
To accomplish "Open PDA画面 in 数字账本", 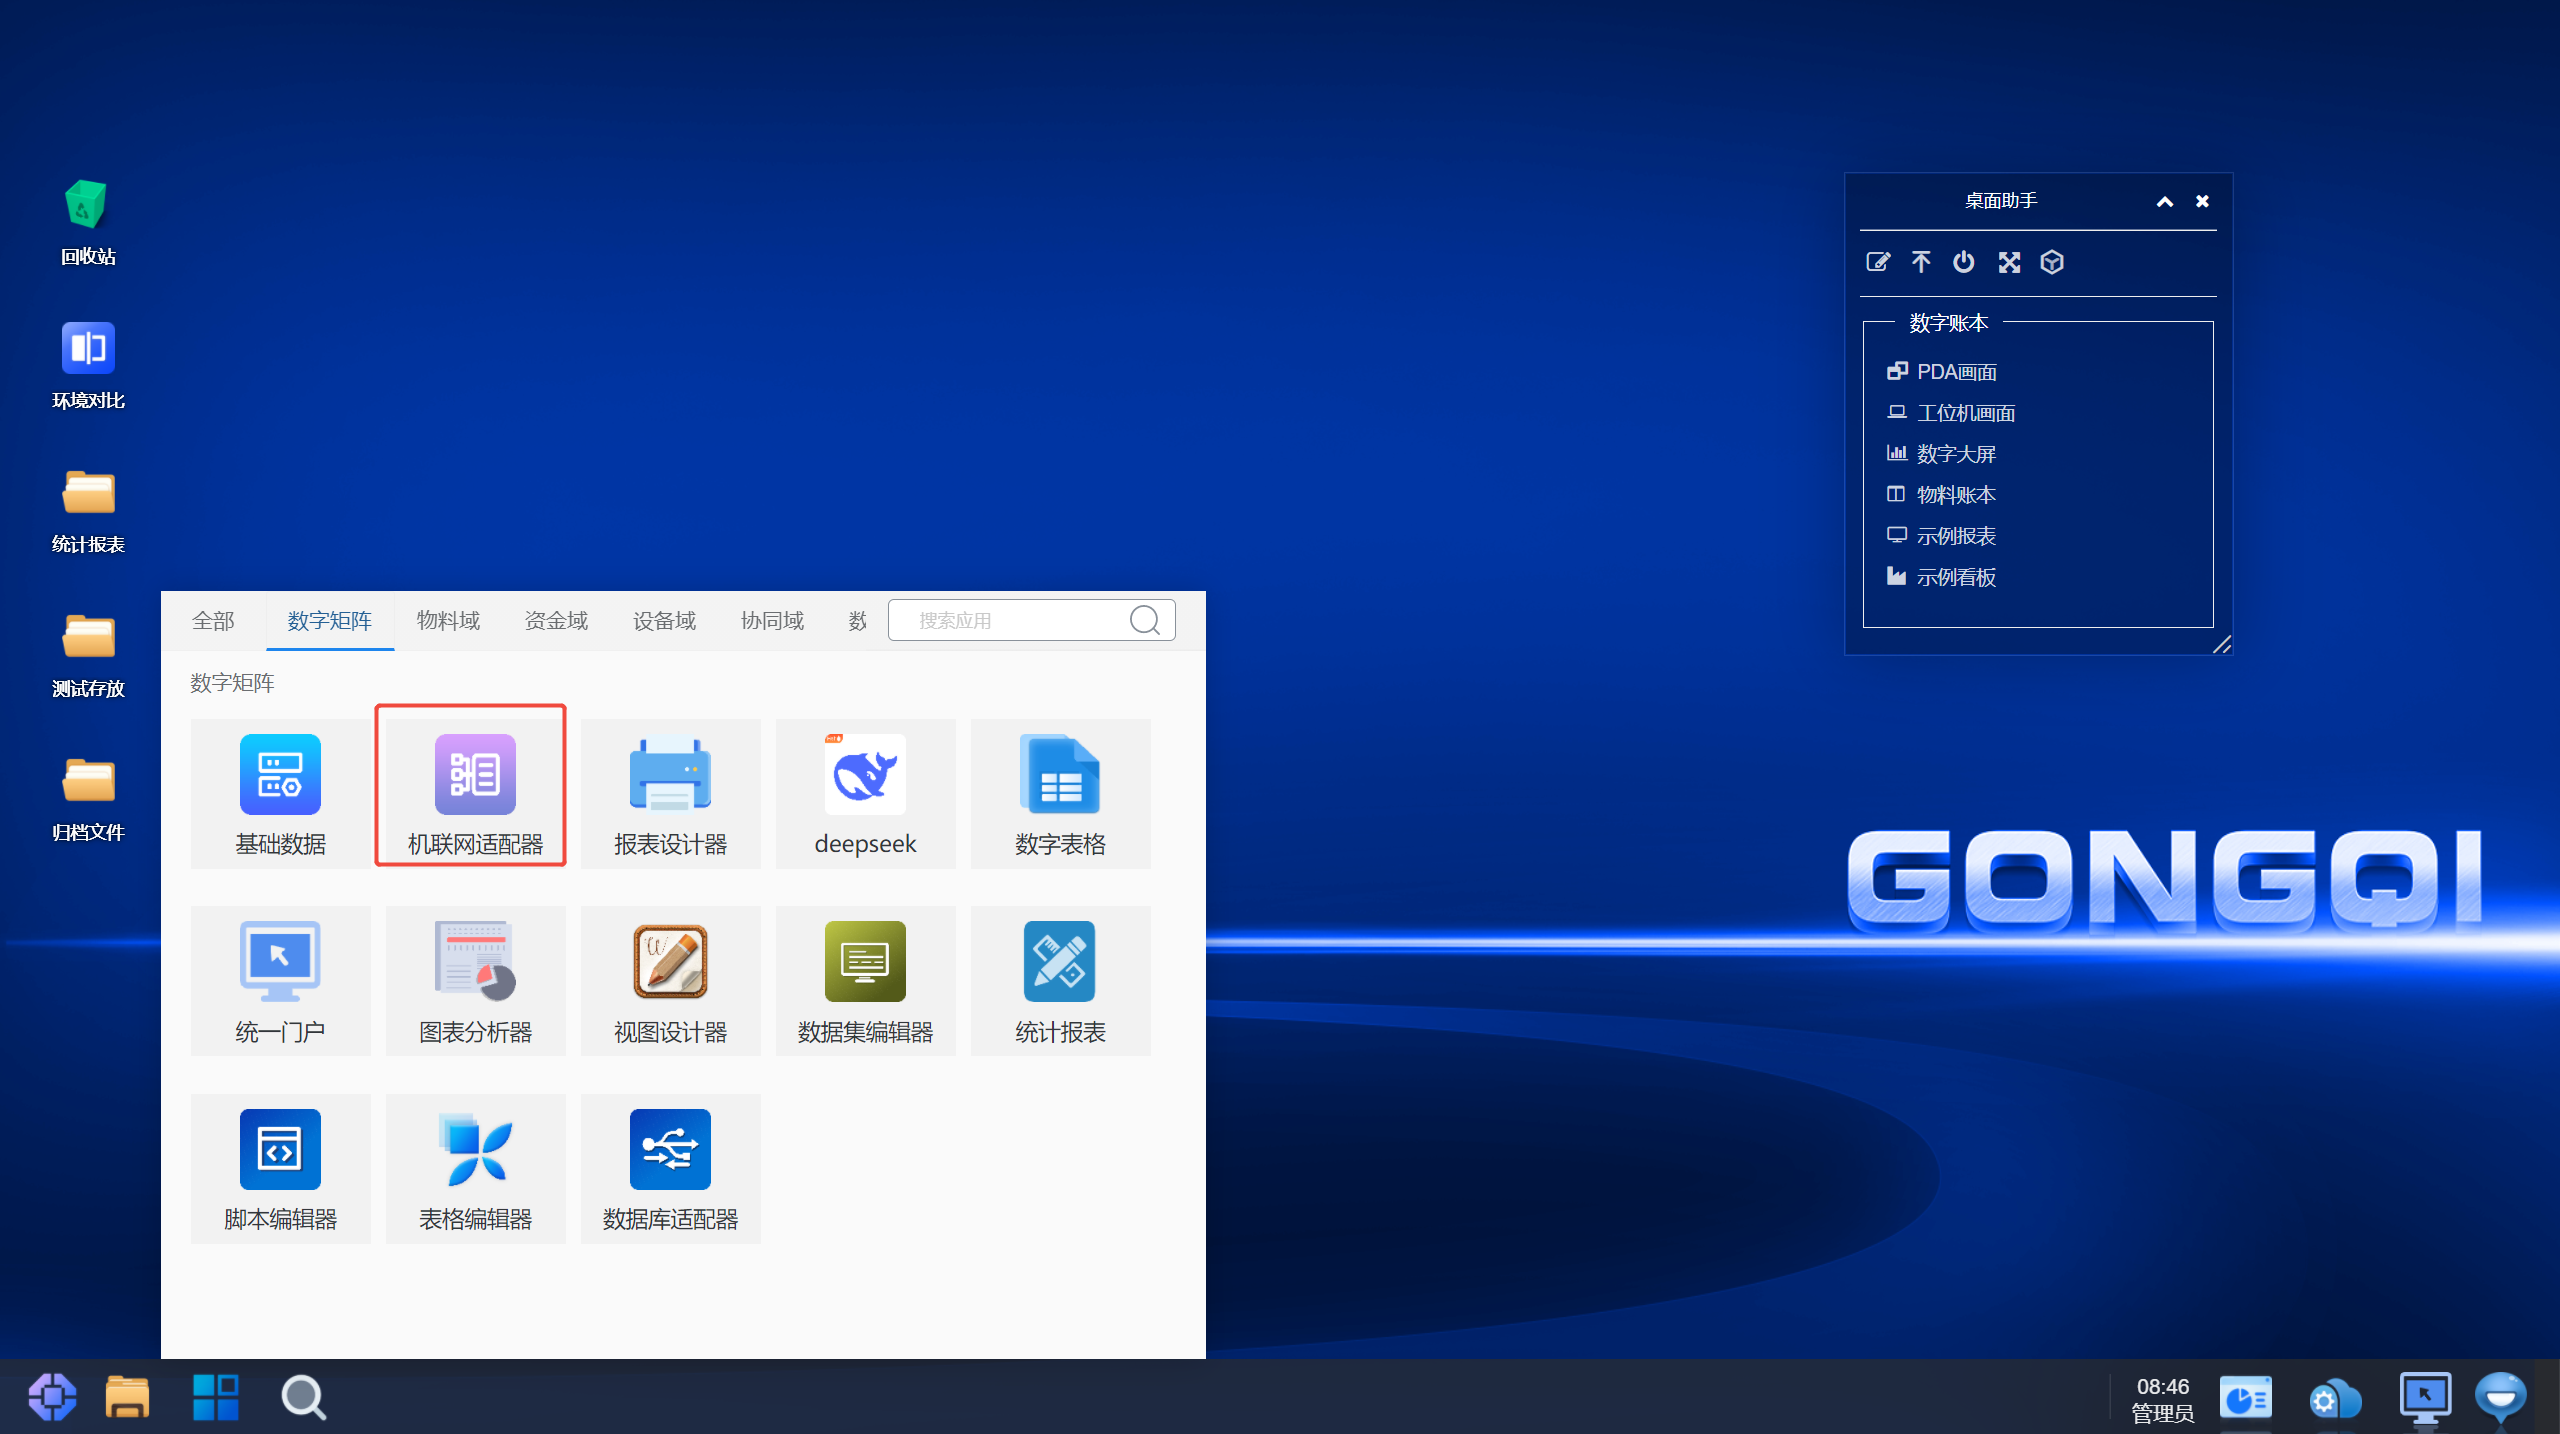I will tap(1941, 372).
